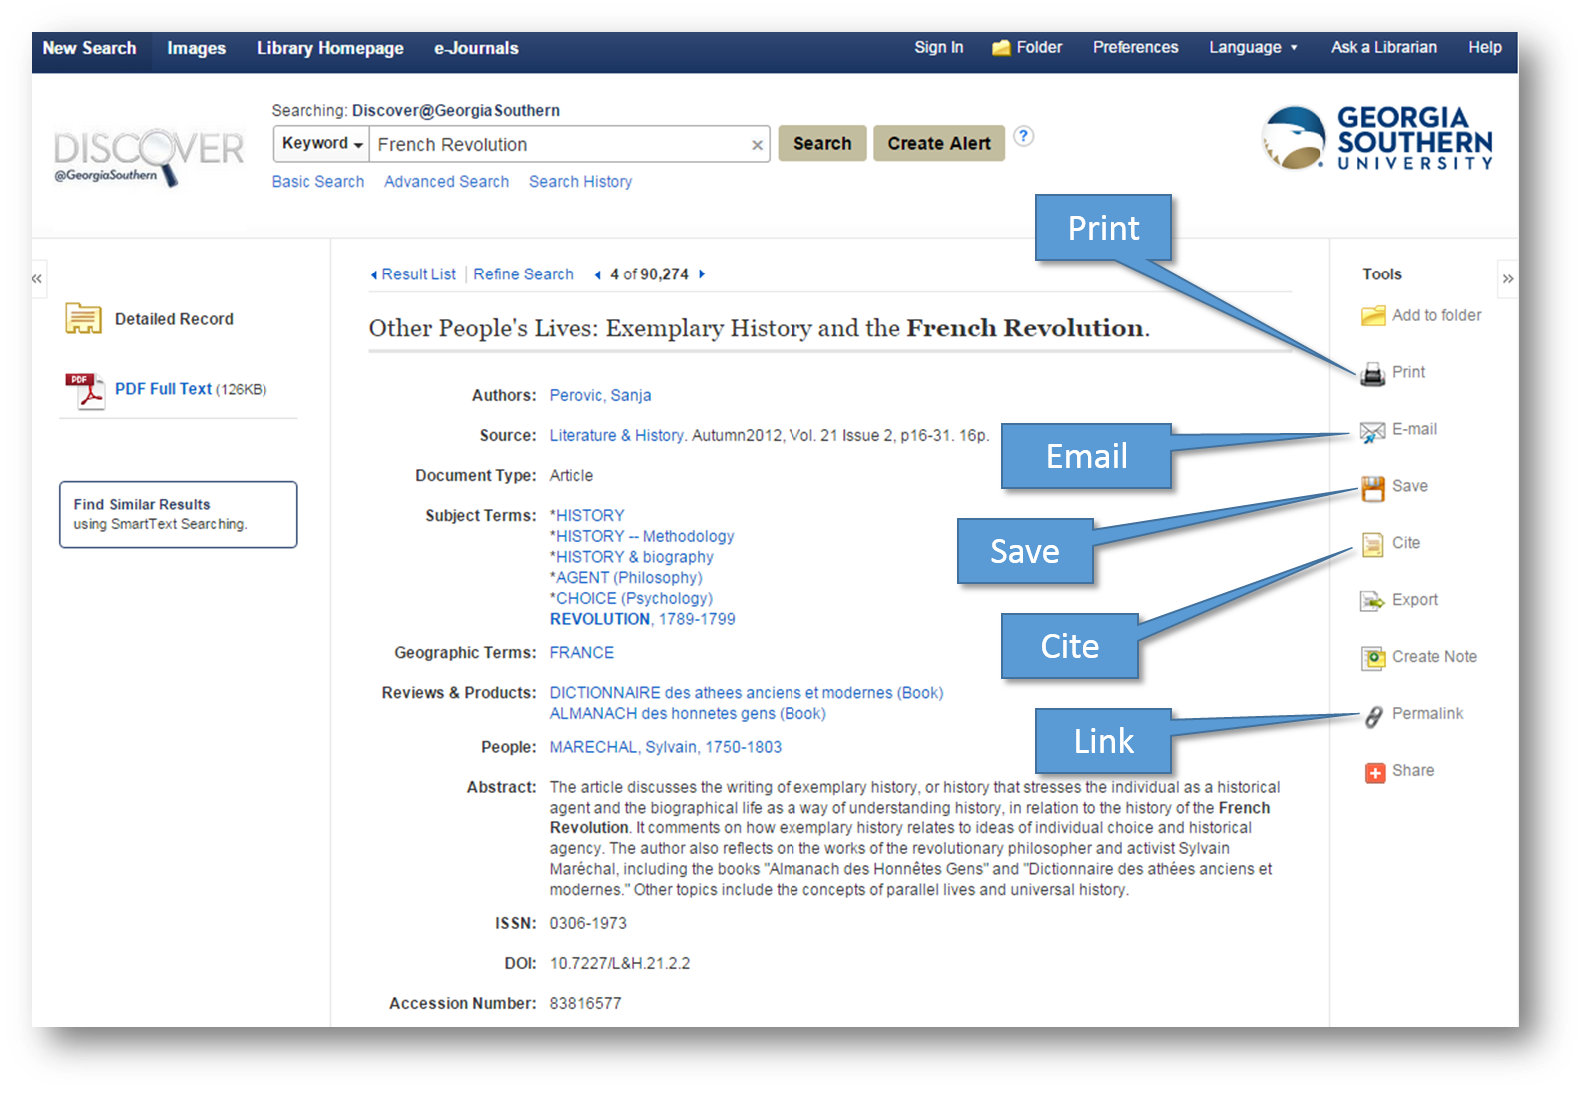The height and width of the screenshot is (1094, 1587).
Task: Open the Basic Search link
Action: [318, 182]
